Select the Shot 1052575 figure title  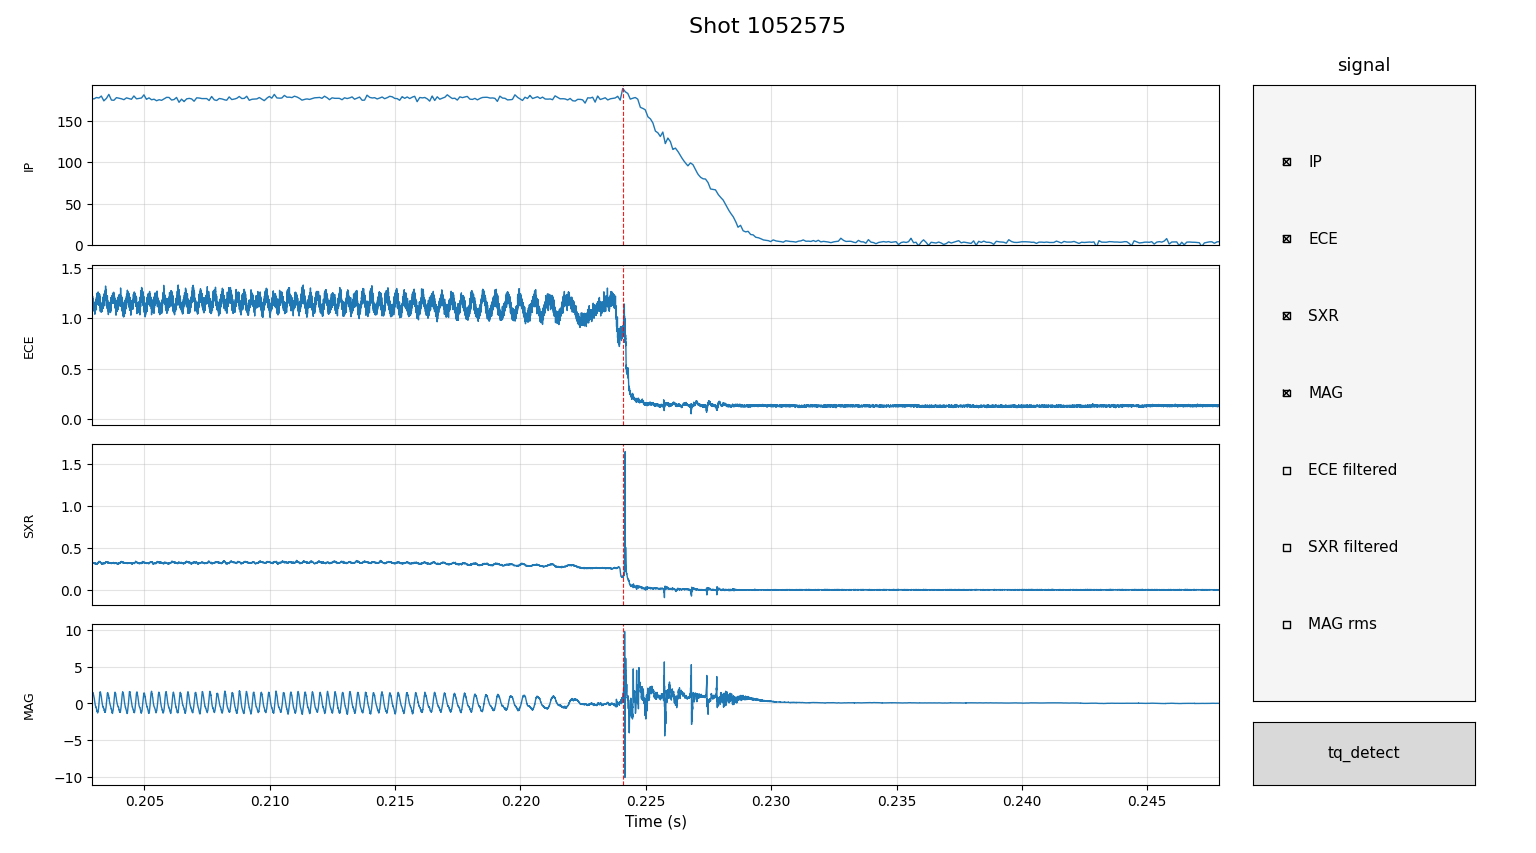click(767, 27)
